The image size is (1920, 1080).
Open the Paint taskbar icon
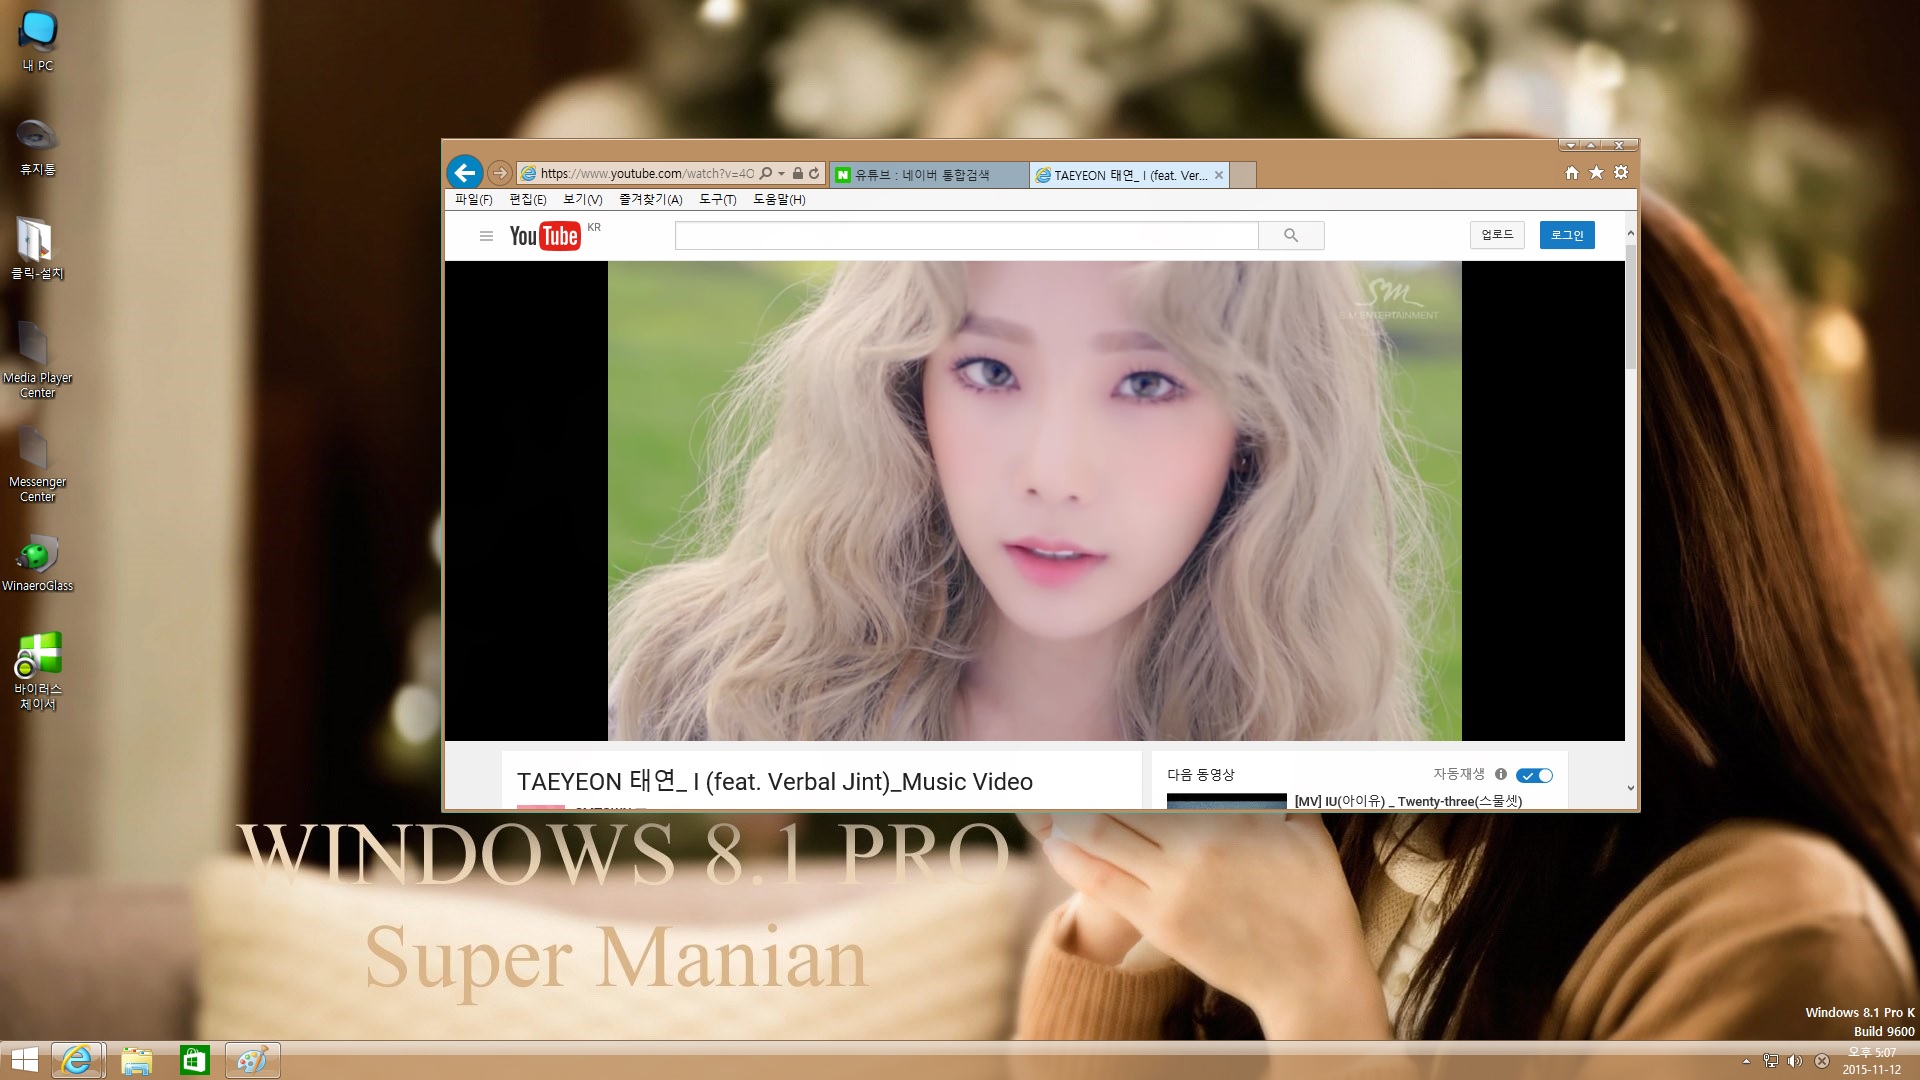tap(252, 1060)
